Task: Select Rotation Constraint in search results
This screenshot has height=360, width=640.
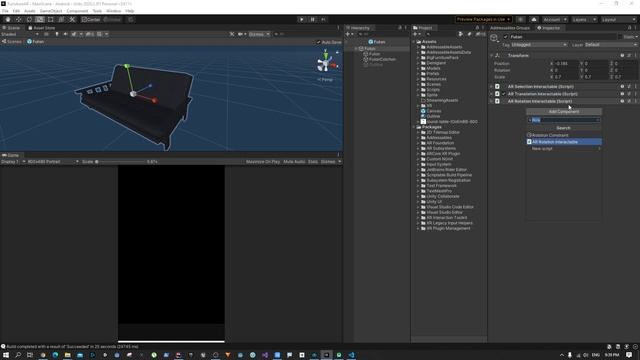Action: [x=564, y=135]
